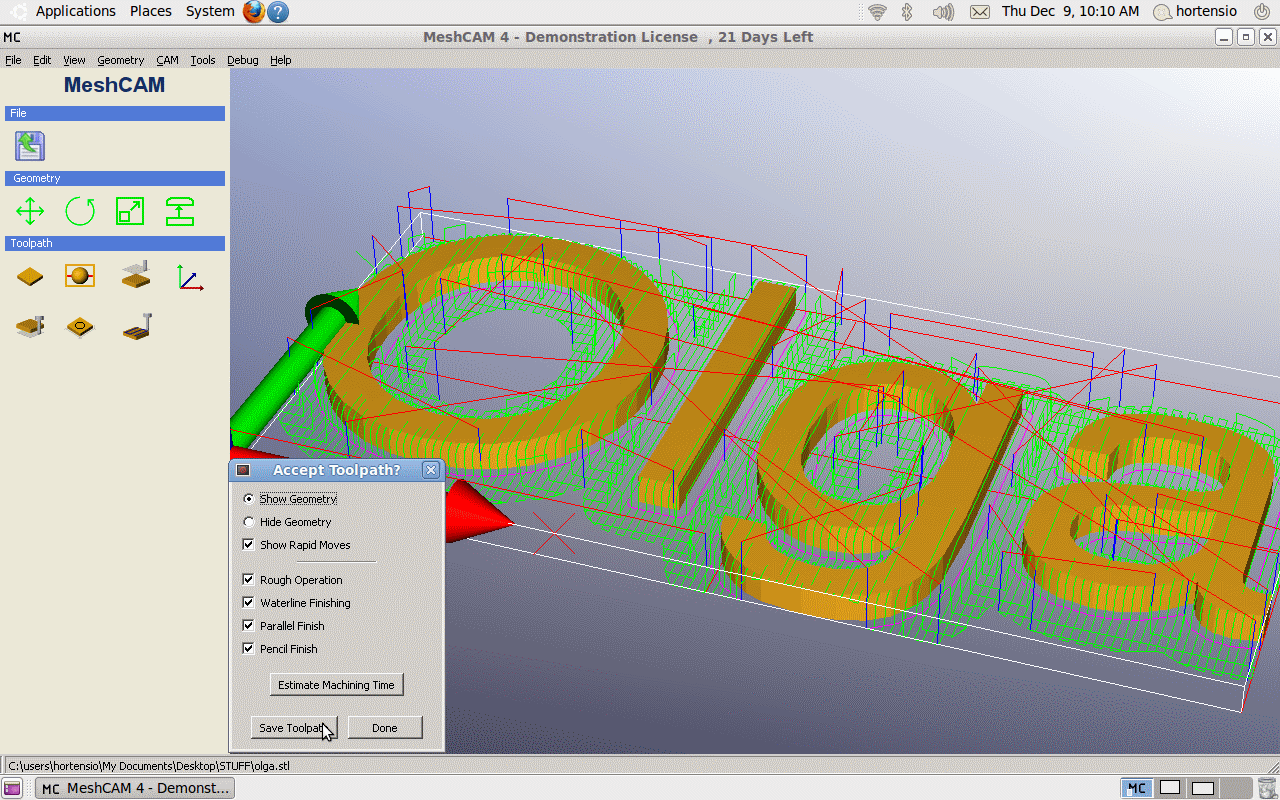The image size is (1280, 800).
Task: Open the Geometry menu in menu bar
Action: tap(120, 60)
